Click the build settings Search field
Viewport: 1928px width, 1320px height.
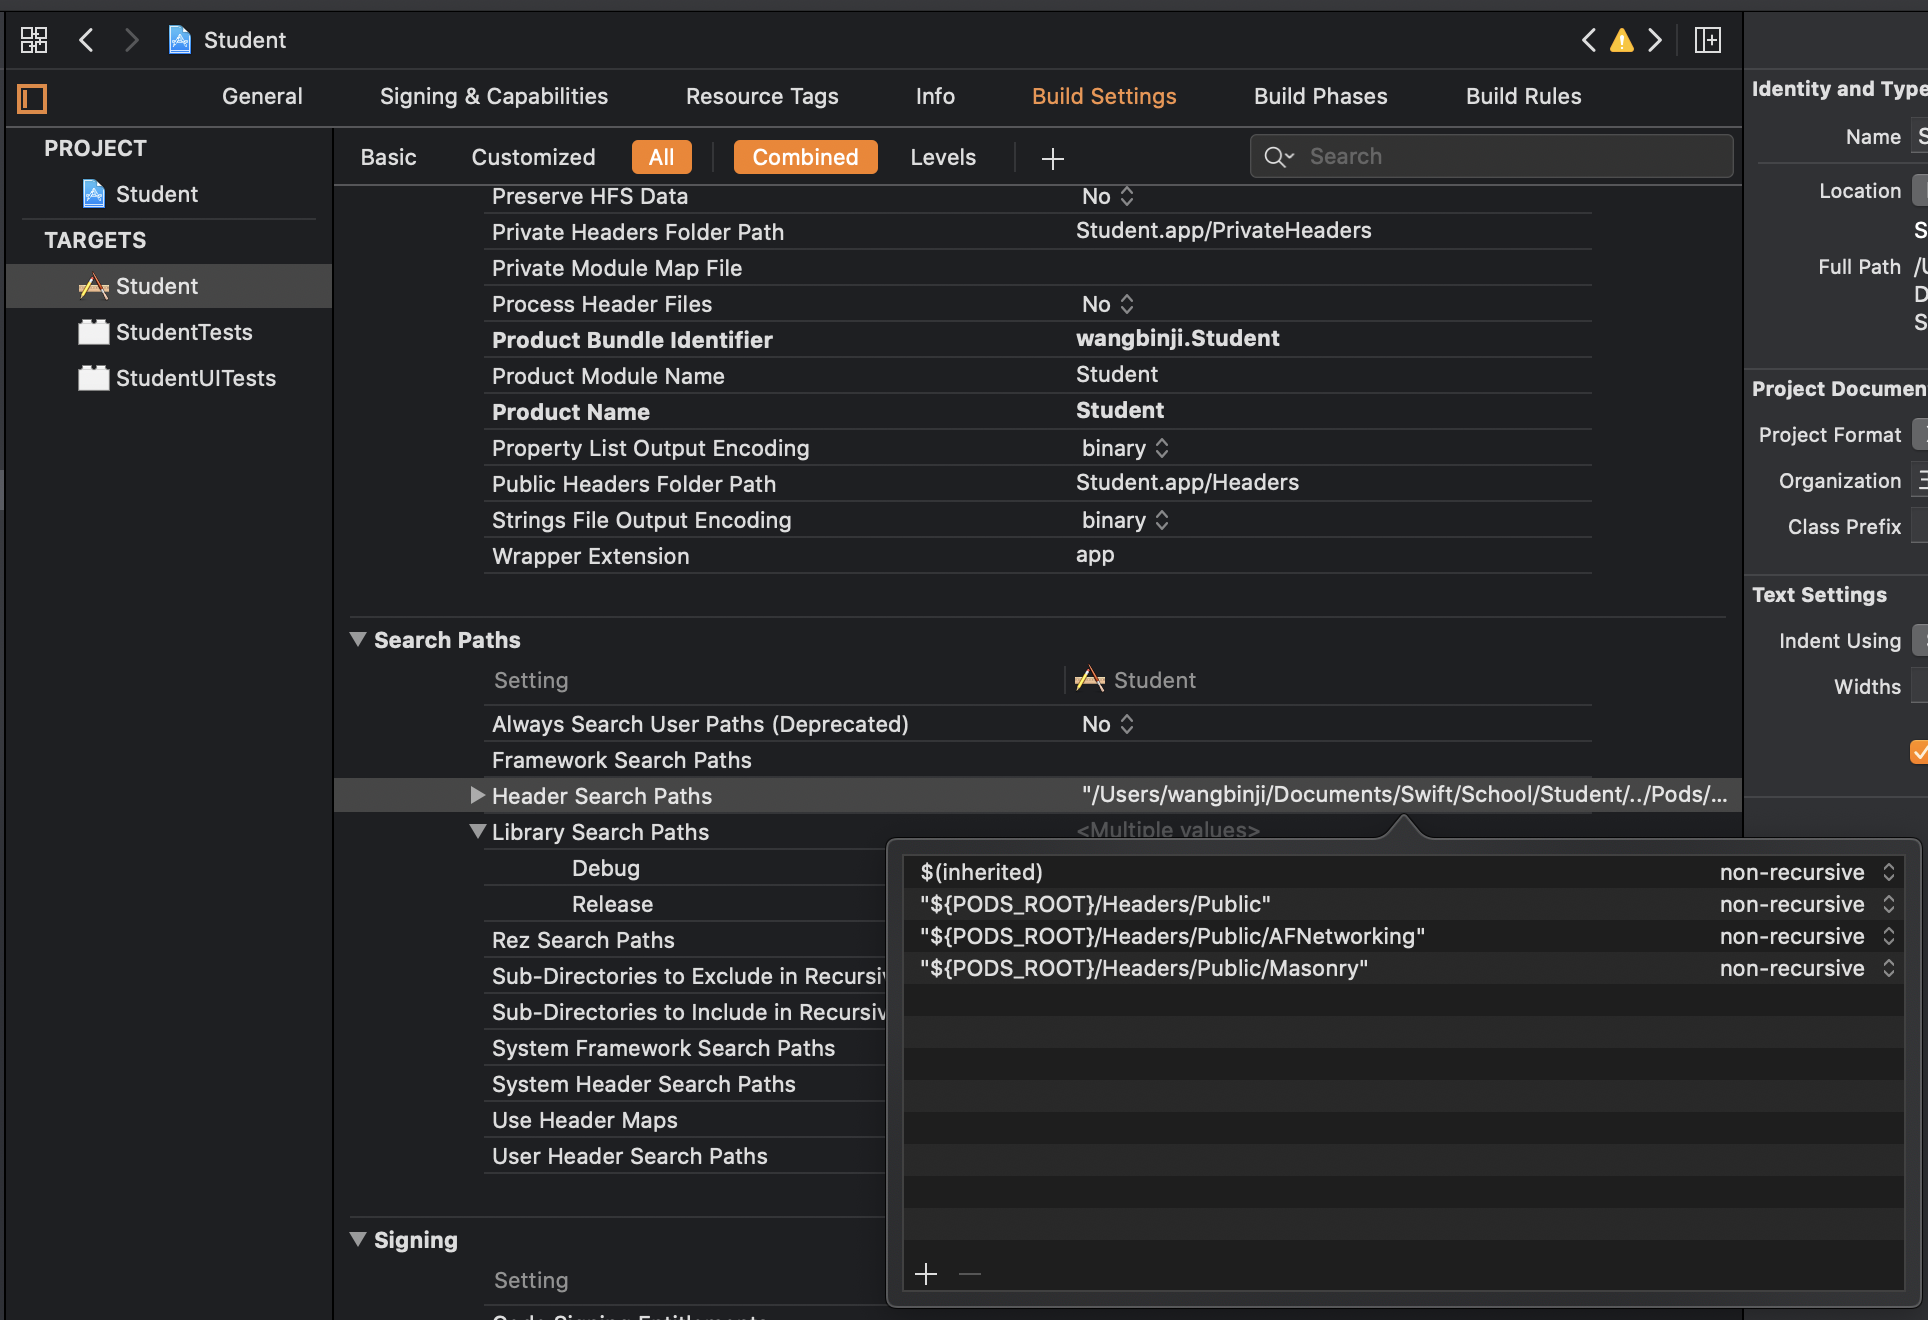point(1491,156)
